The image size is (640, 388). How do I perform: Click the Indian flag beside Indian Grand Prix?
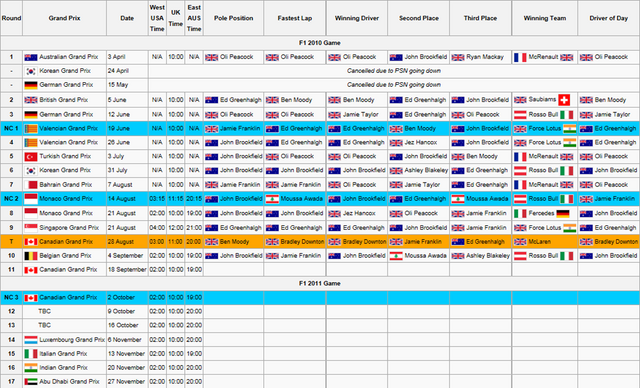pyautogui.click(x=31, y=368)
